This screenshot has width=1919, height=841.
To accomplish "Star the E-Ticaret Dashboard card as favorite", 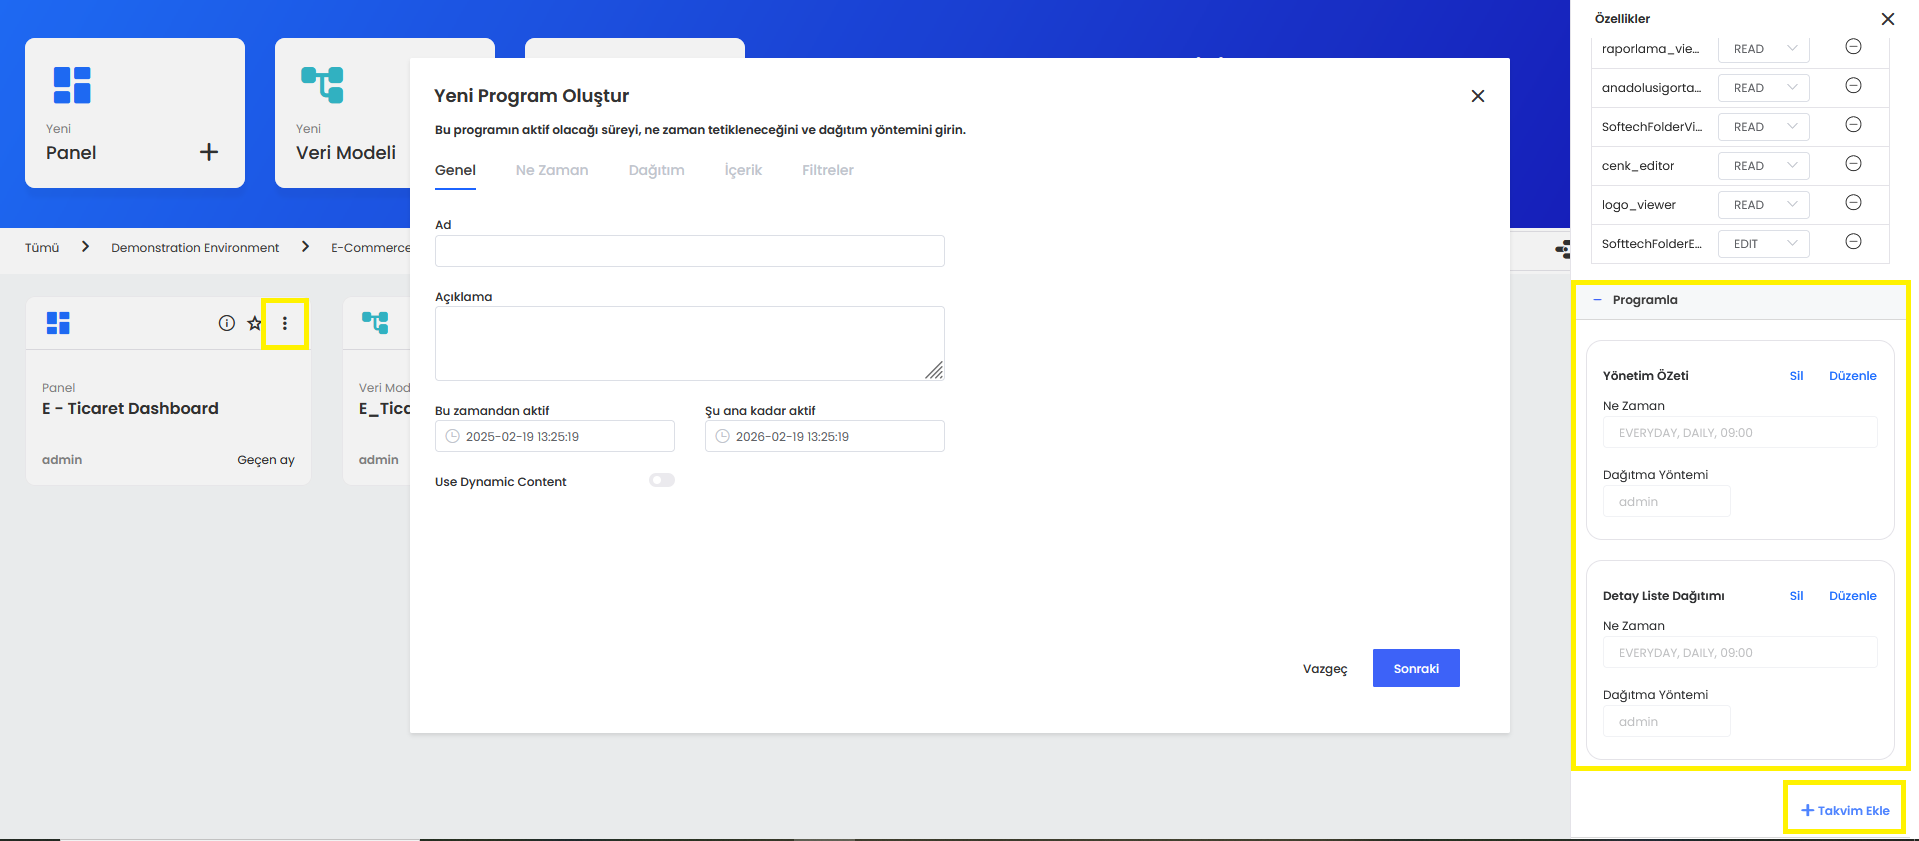I will (x=255, y=323).
